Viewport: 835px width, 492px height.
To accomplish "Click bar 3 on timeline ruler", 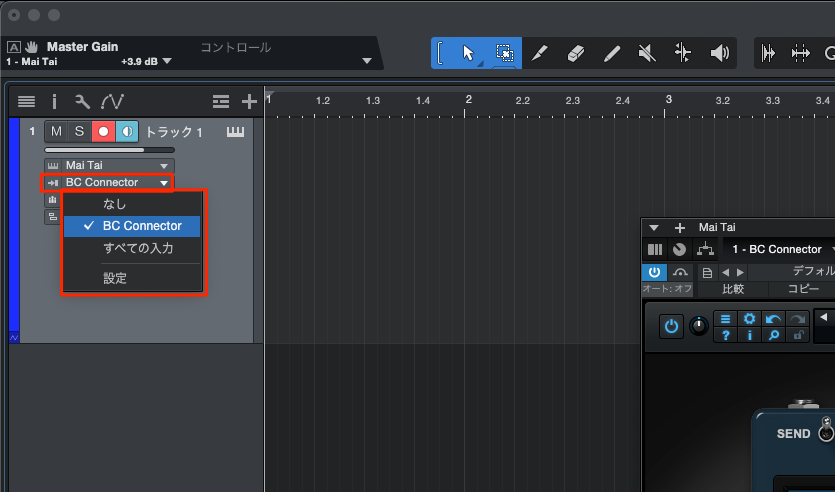I will coord(668,99).
